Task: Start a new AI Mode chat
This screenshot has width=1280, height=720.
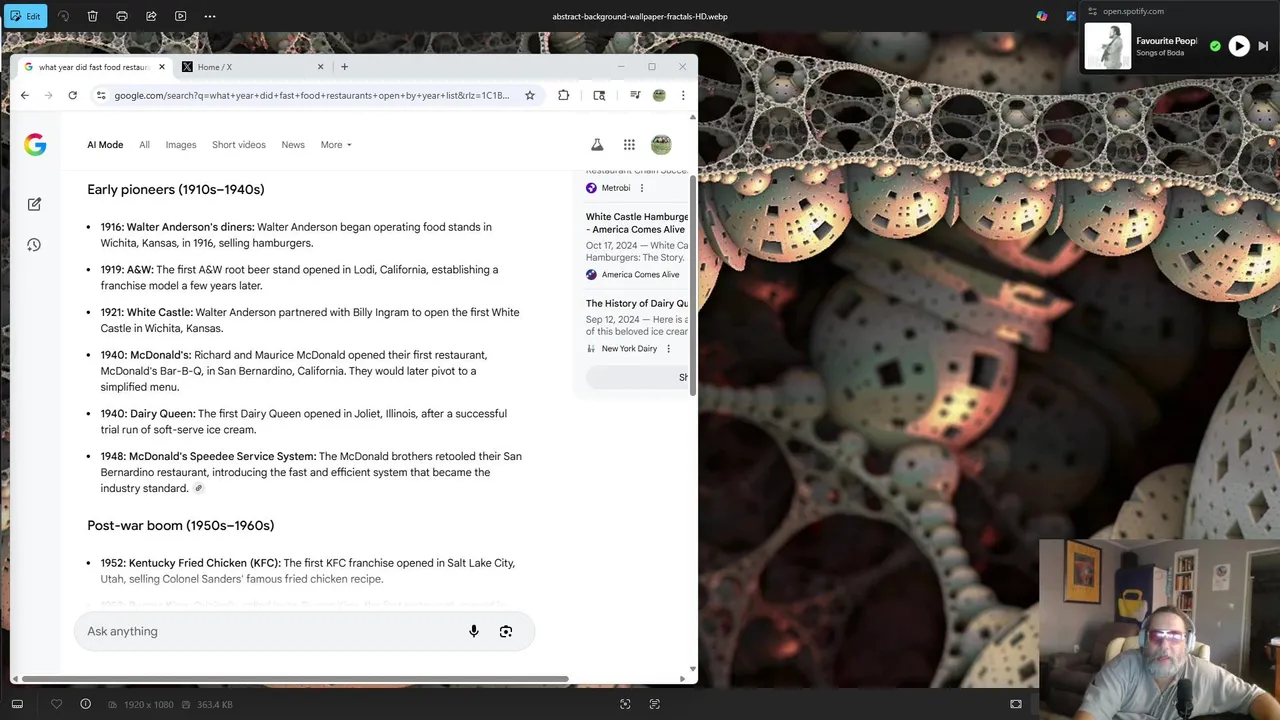Action: point(34,204)
